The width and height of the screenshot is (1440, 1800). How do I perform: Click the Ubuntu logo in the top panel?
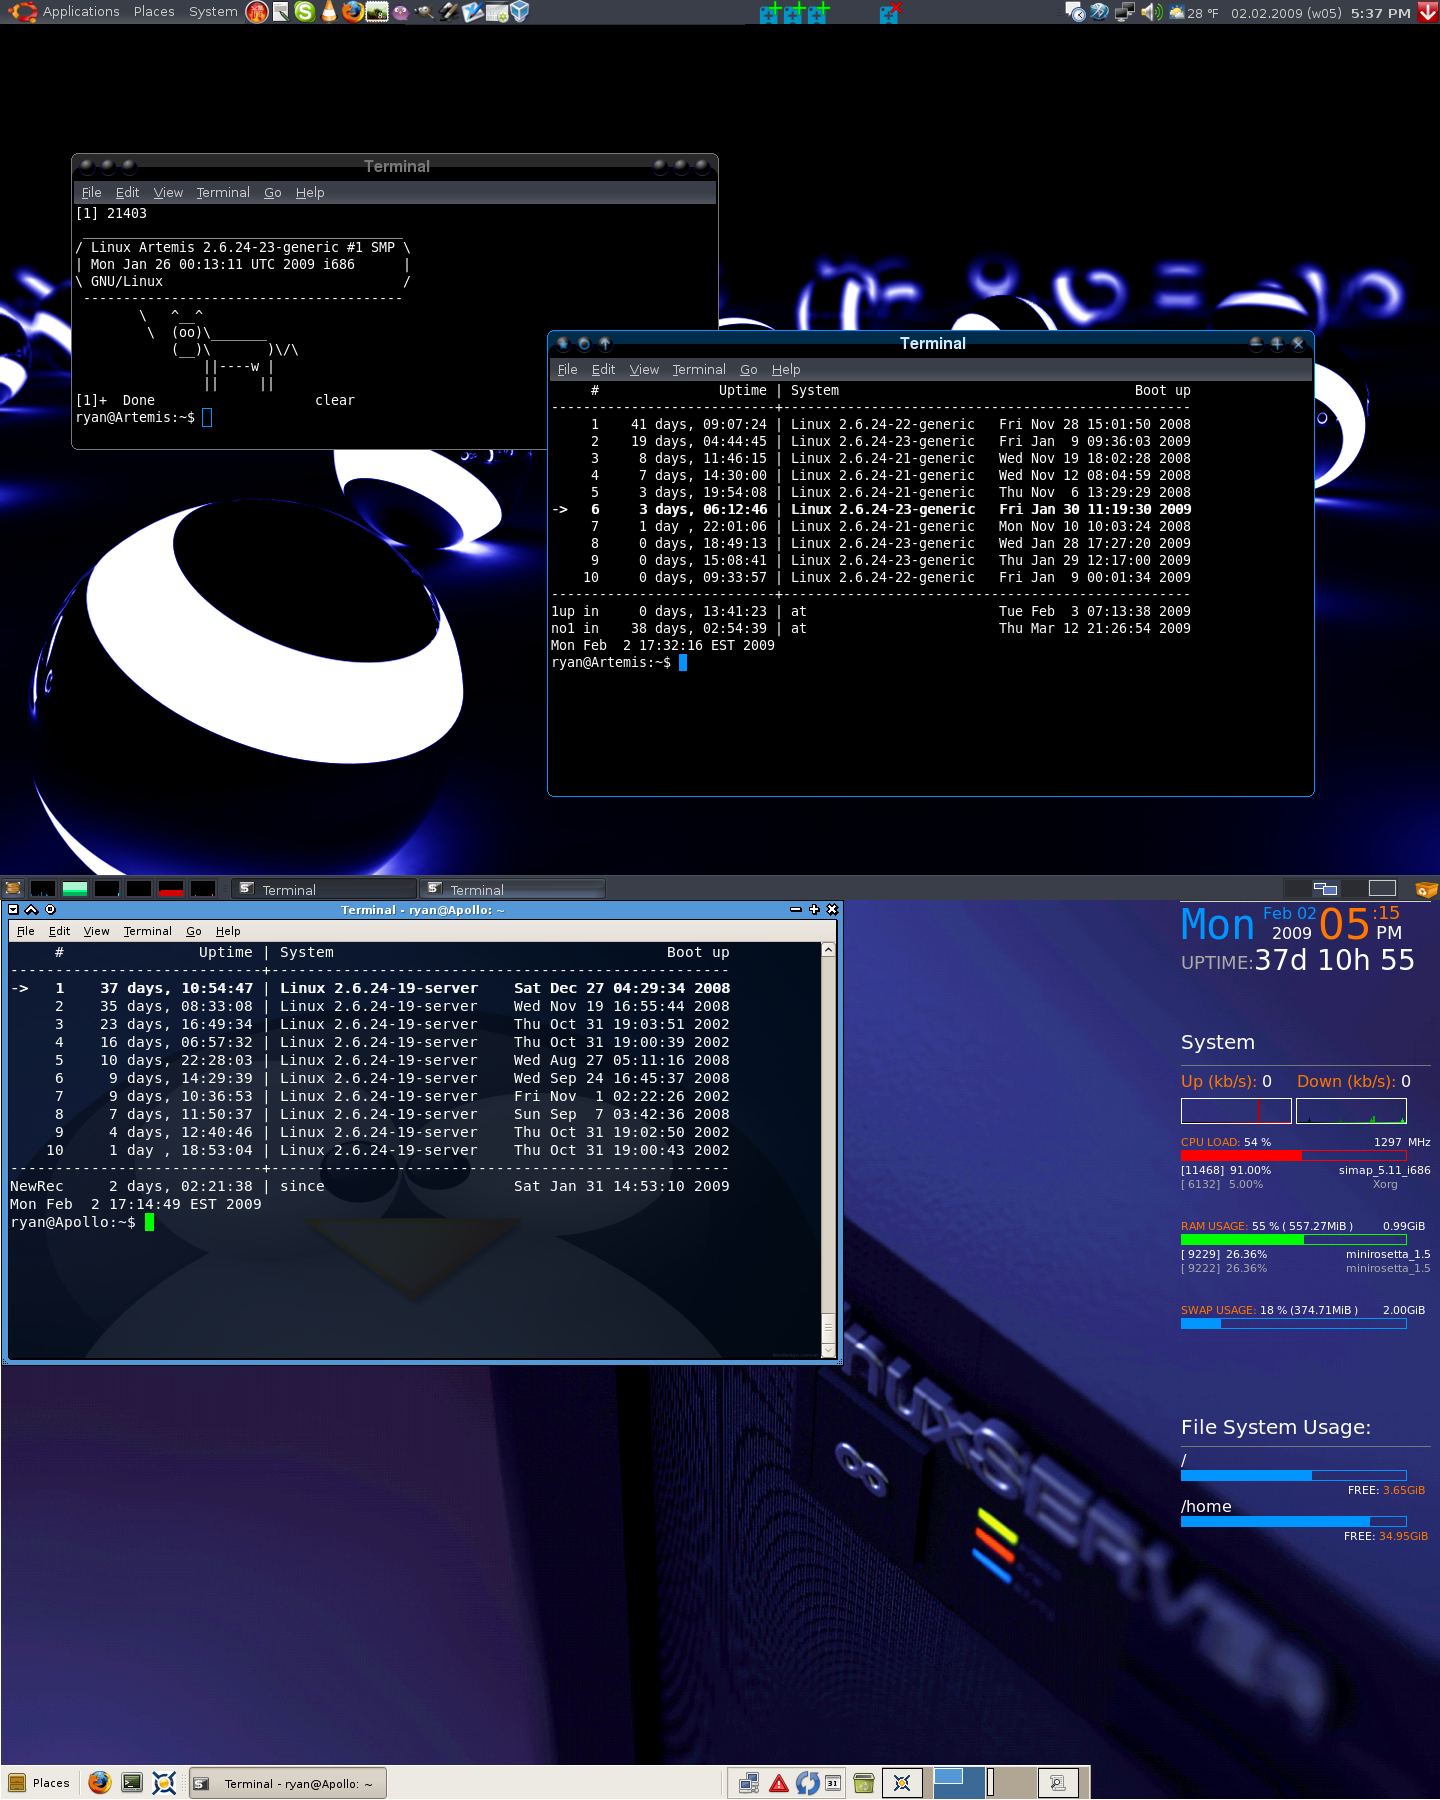coord(22,12)
